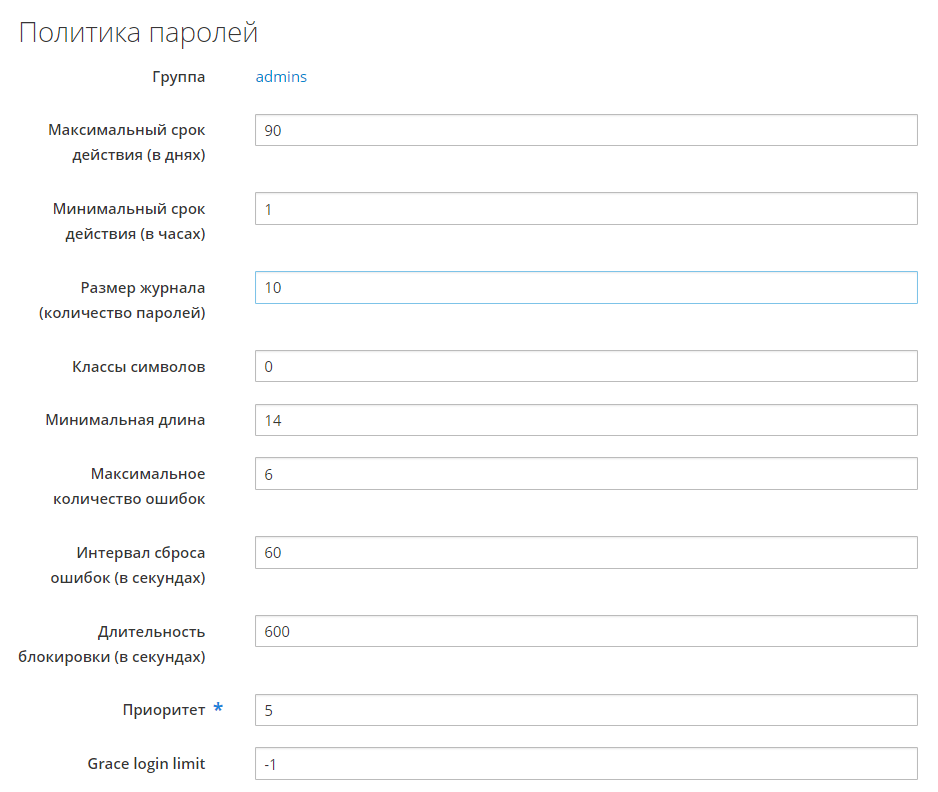Select the history size field containing 10
This screenshot has width=938, height=792.
pos(586,288)
